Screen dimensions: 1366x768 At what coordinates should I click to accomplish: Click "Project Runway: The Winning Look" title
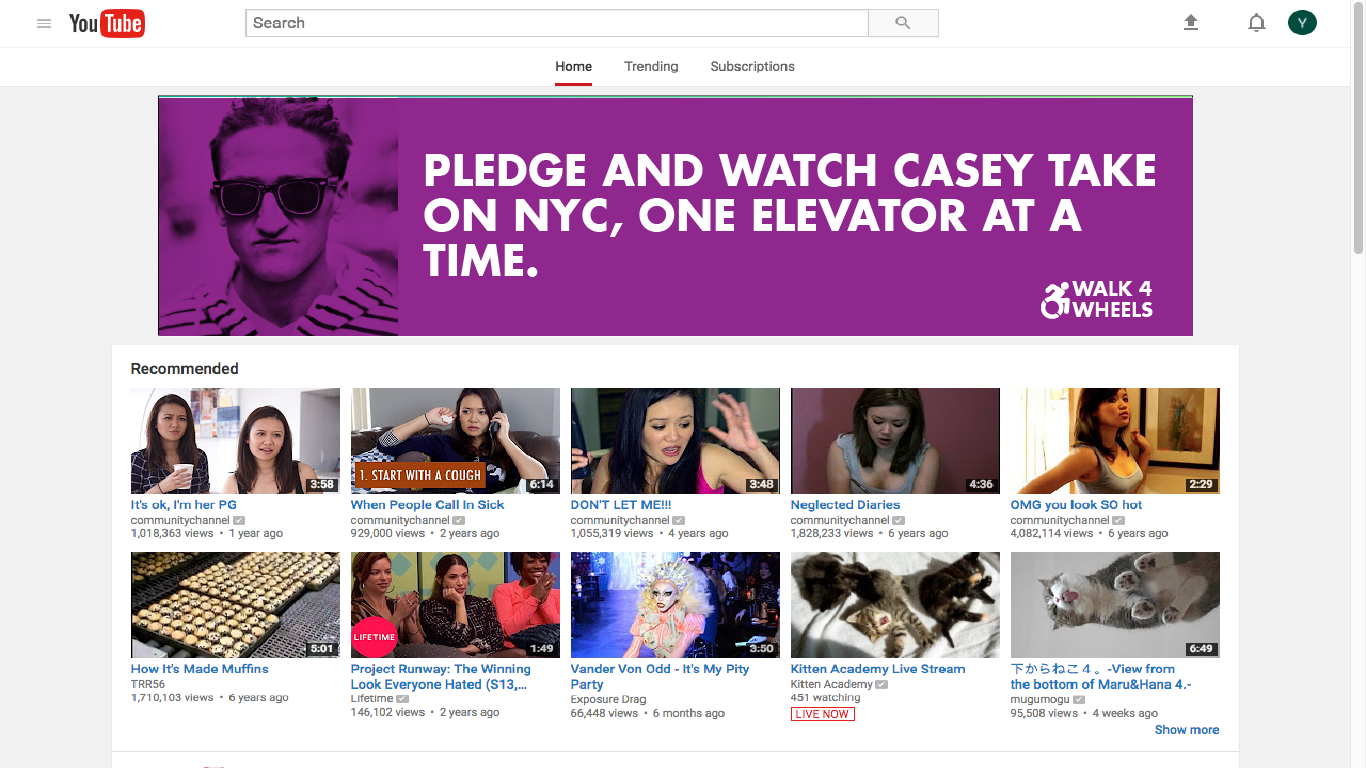(x=441, y=677)
